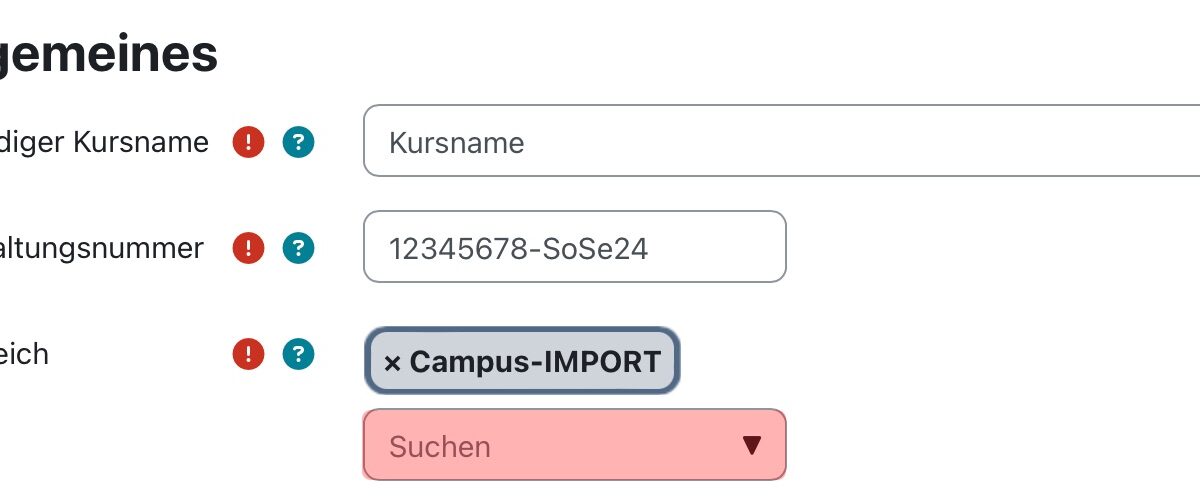
Task: Click the Kursname placeholder inside the first field
Action: (456, 142)
